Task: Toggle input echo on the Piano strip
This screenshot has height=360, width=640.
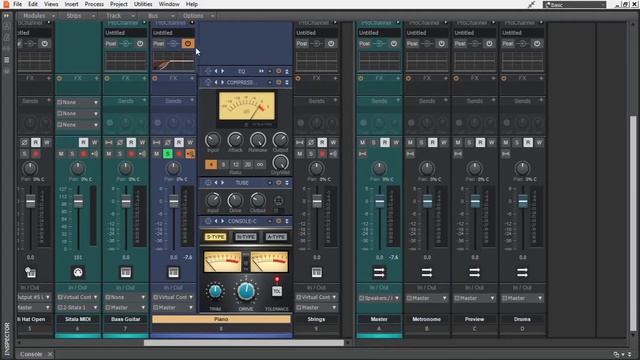Action: pyautogui.click(x=190, y=154)
